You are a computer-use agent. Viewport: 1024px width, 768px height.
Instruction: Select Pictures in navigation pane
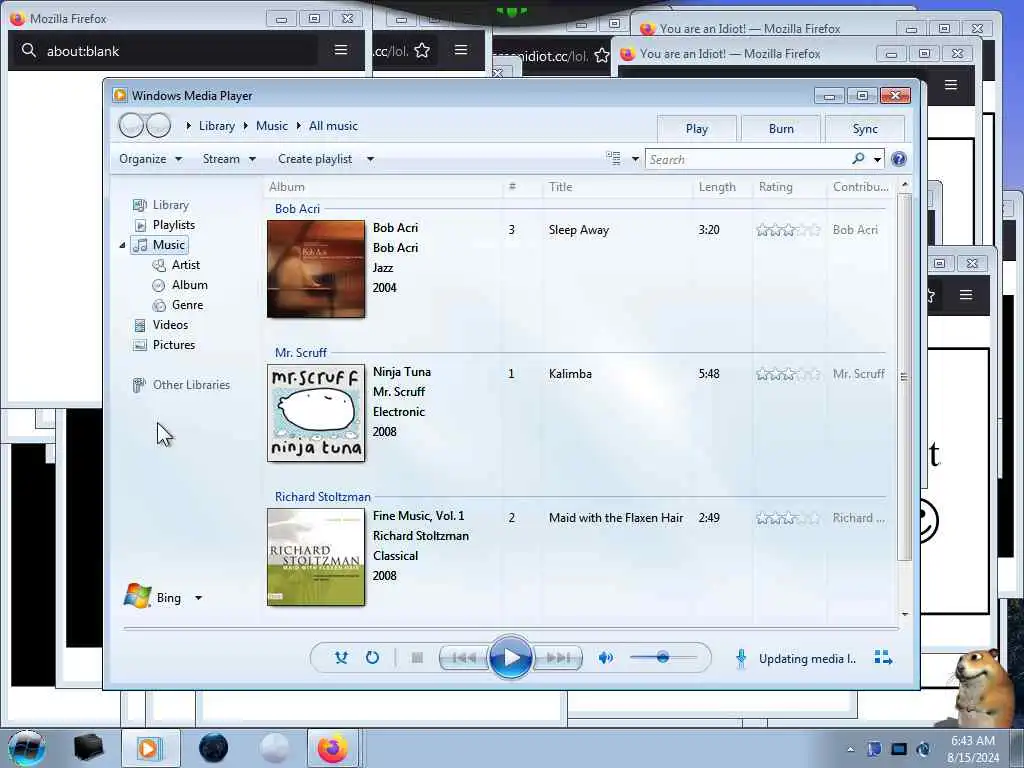(x=174, y=345)
